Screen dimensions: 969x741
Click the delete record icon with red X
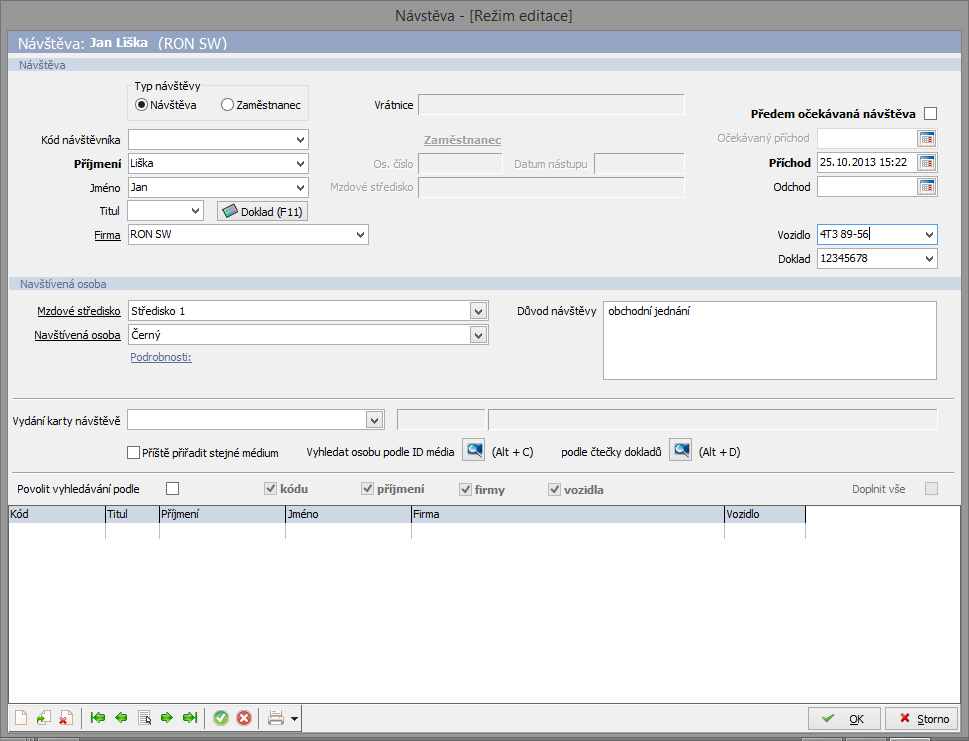[x=66, y=718]
